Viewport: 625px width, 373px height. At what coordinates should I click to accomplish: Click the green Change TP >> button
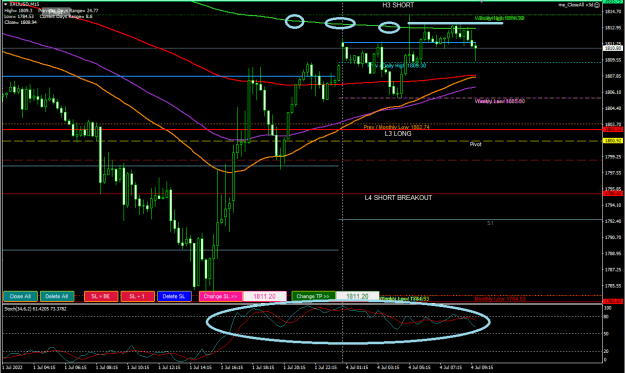tap(313, 296)
